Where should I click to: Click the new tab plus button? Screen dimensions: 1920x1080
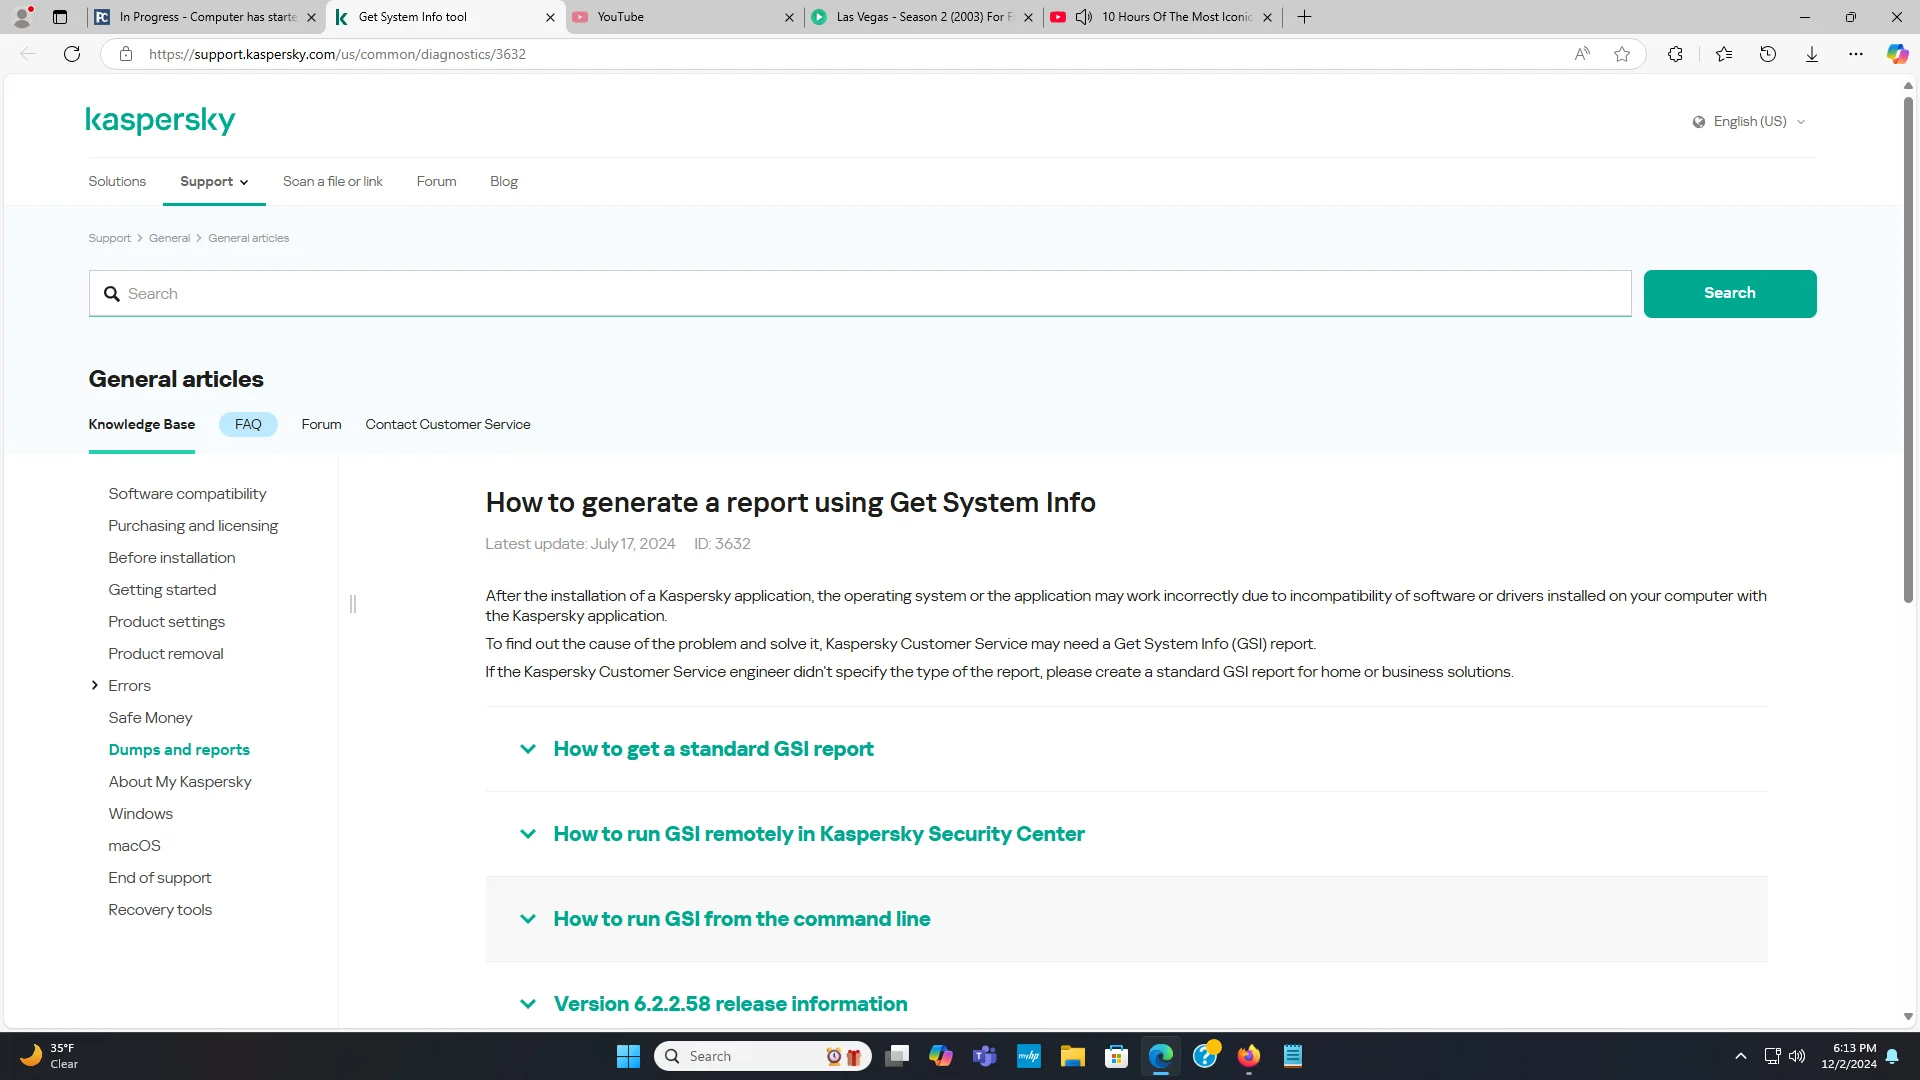click(1304, 17)
